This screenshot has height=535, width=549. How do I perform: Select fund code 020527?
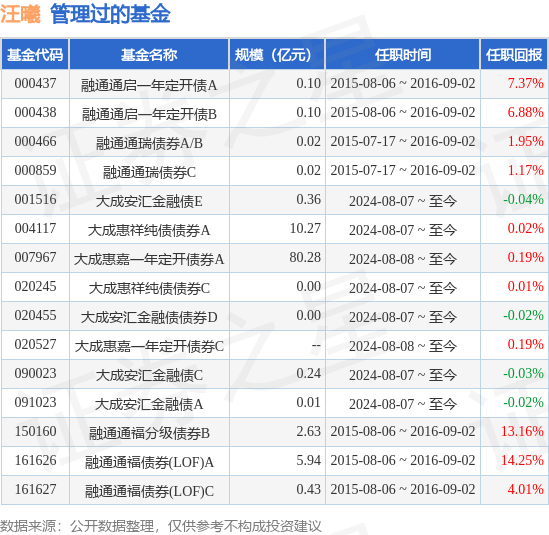click(x=35, y=345)
